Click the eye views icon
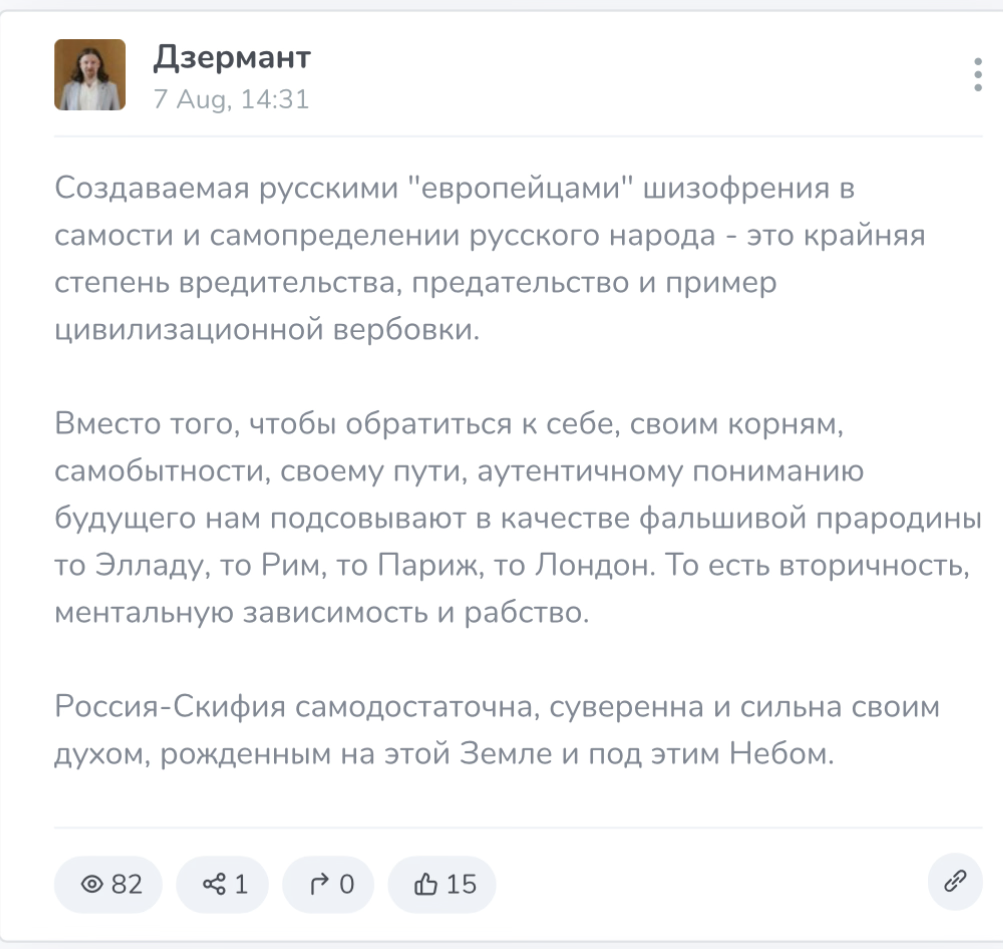This screenshot has height=949, width=1003. point(91,884)
